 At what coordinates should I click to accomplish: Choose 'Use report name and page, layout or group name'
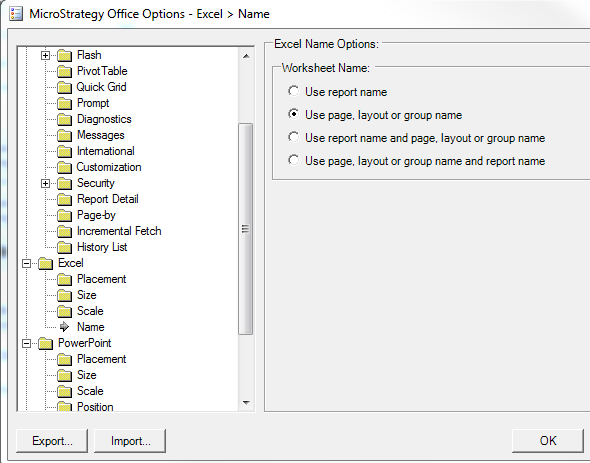coord(293,137)
